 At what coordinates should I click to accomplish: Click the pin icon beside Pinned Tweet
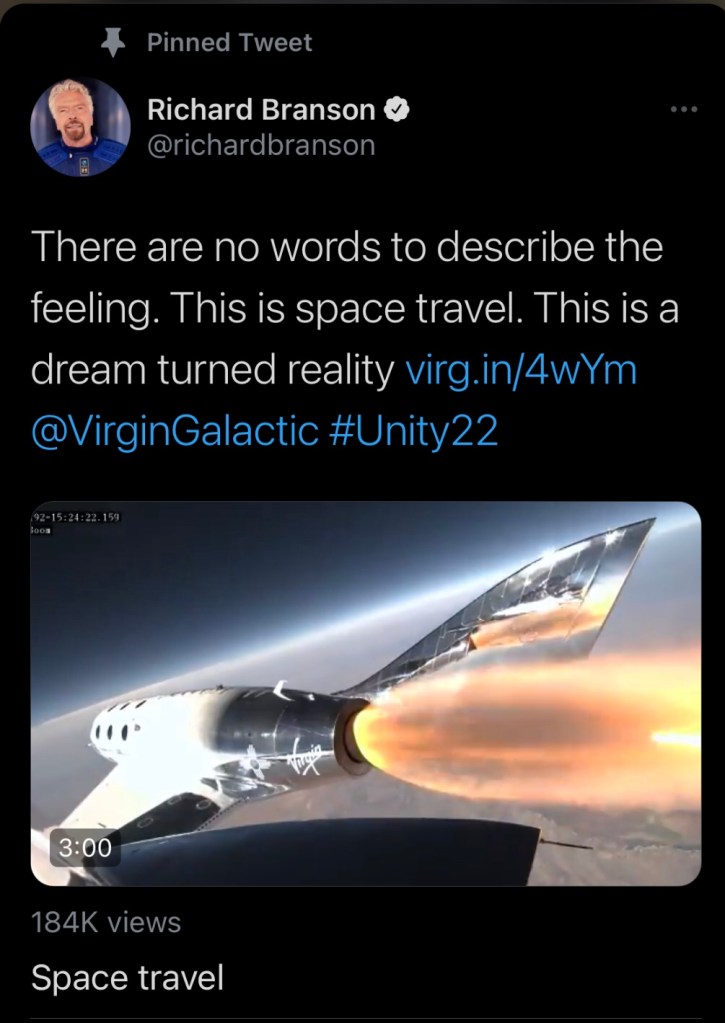click(x=114, y=43)
